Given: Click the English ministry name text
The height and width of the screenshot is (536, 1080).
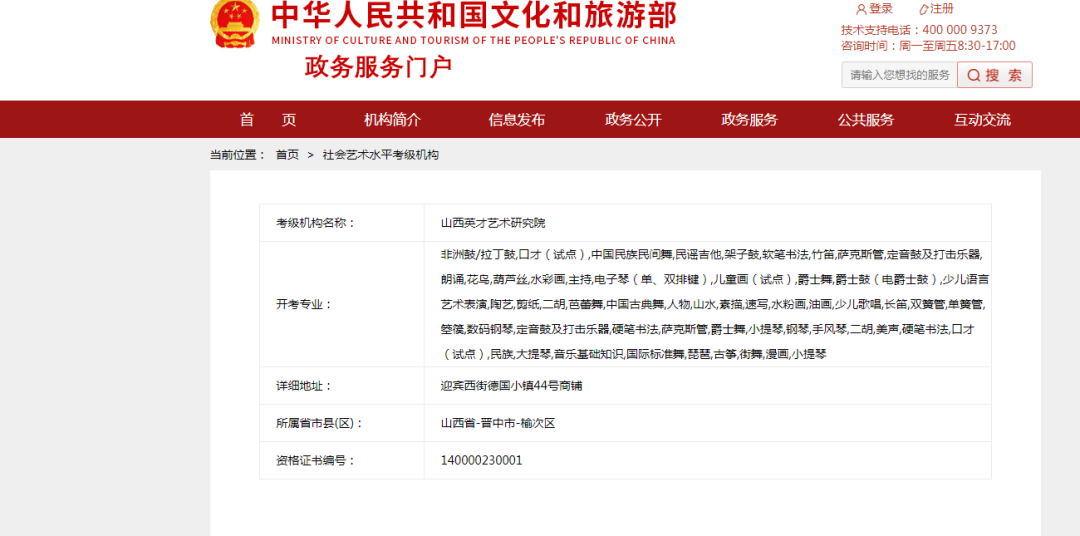Looking at the screenshot, I should click(474, 41).
